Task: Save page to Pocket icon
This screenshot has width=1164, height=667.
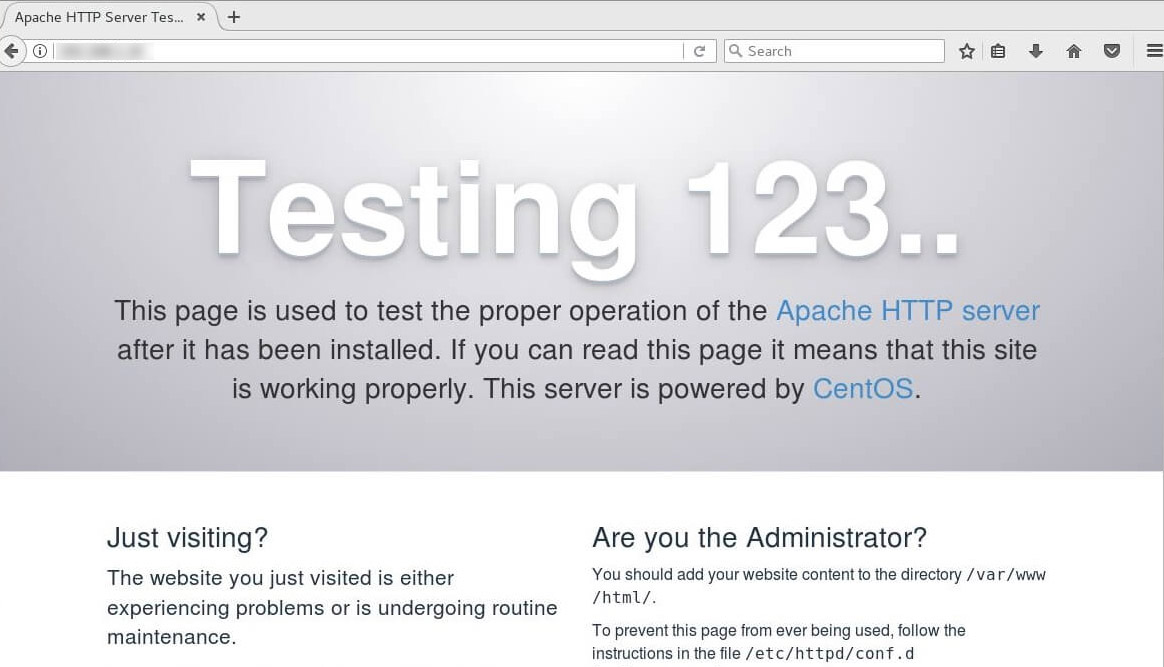Action: tap(1111, 51)
